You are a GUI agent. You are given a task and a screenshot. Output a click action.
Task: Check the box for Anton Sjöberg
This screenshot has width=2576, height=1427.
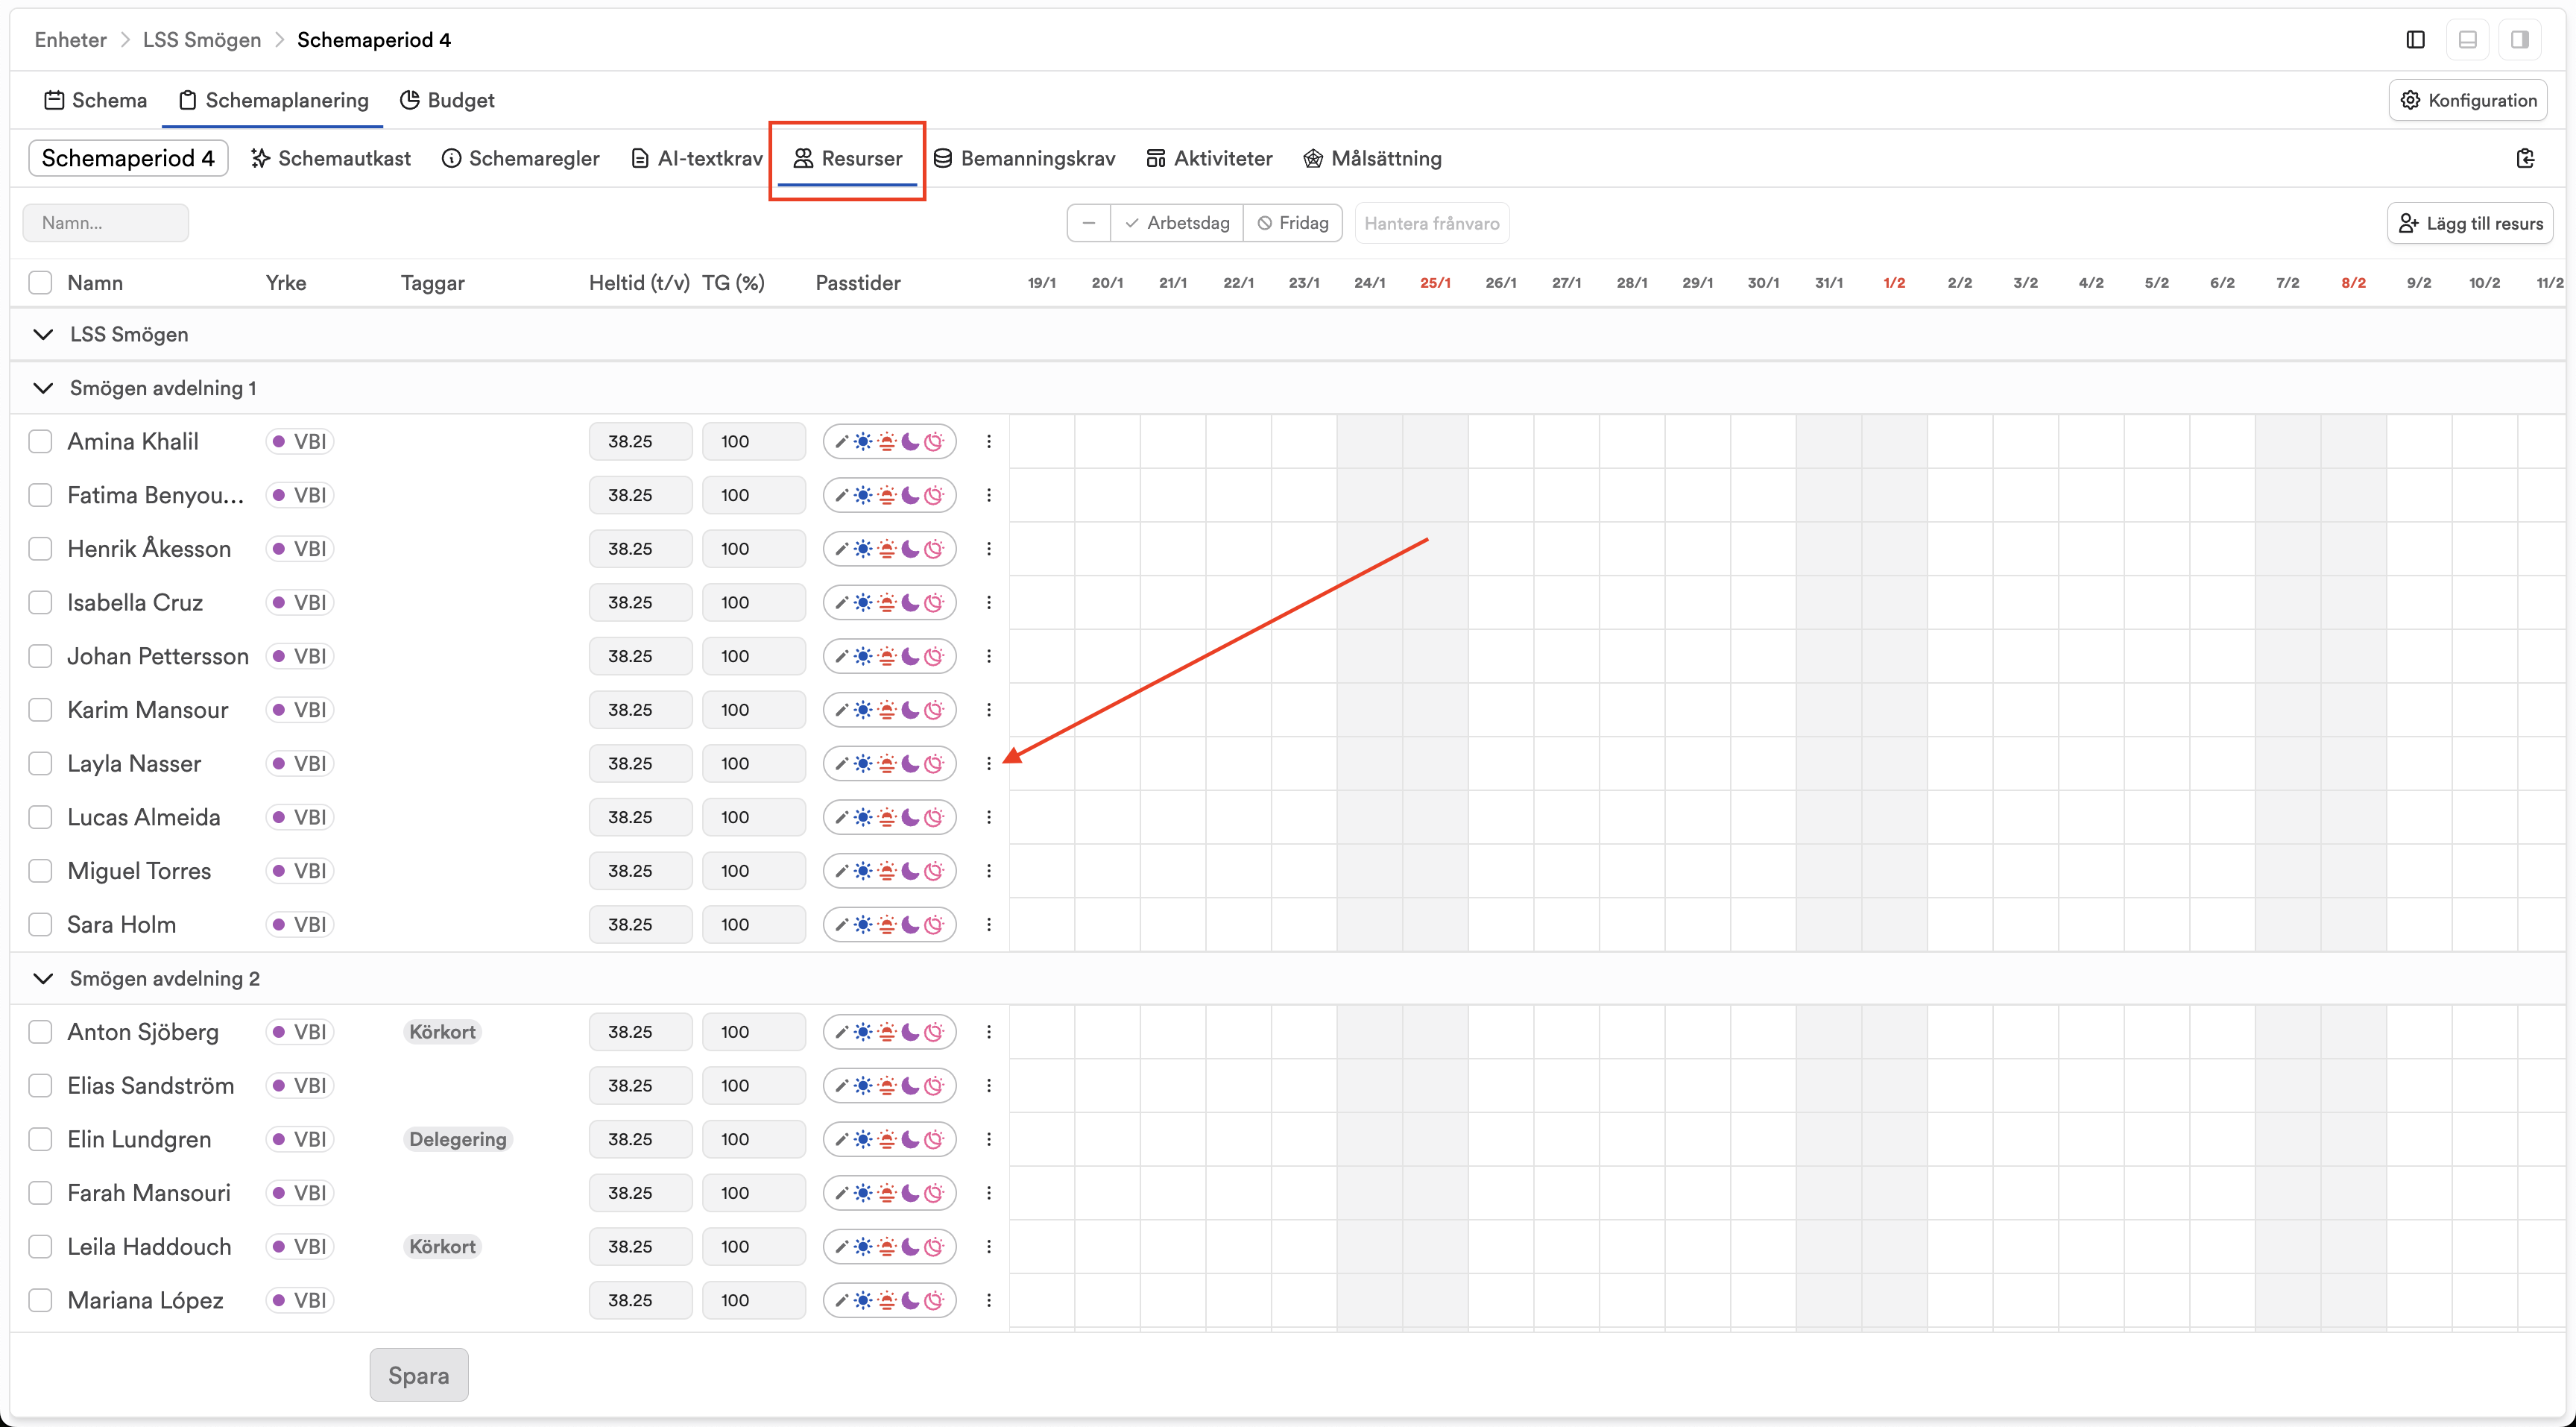coord(40,1032)
